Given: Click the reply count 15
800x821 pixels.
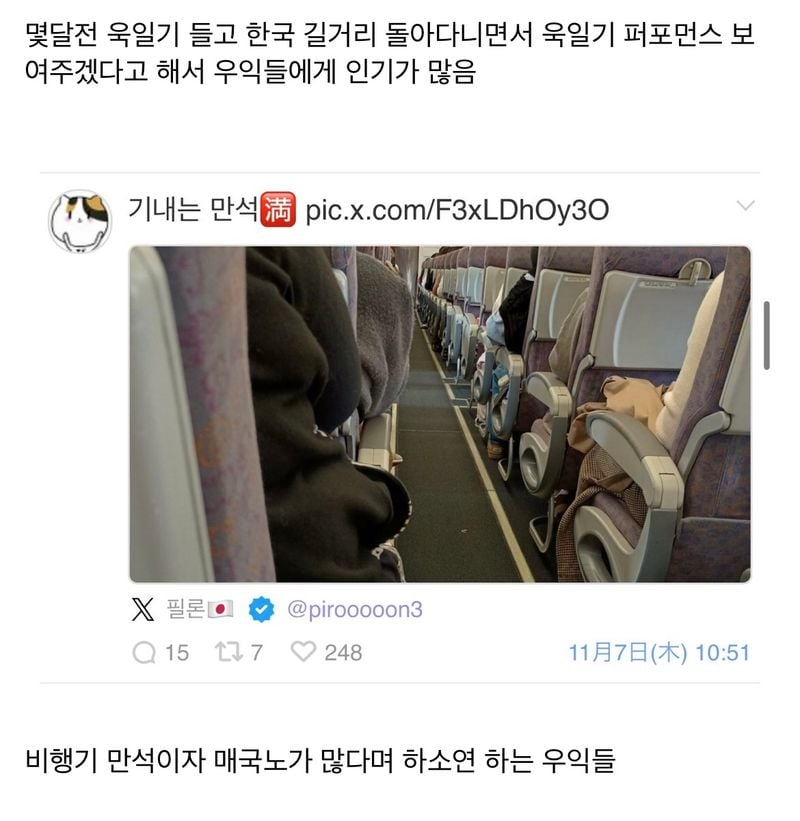Looking at the screenshot, I should (177, 653).
